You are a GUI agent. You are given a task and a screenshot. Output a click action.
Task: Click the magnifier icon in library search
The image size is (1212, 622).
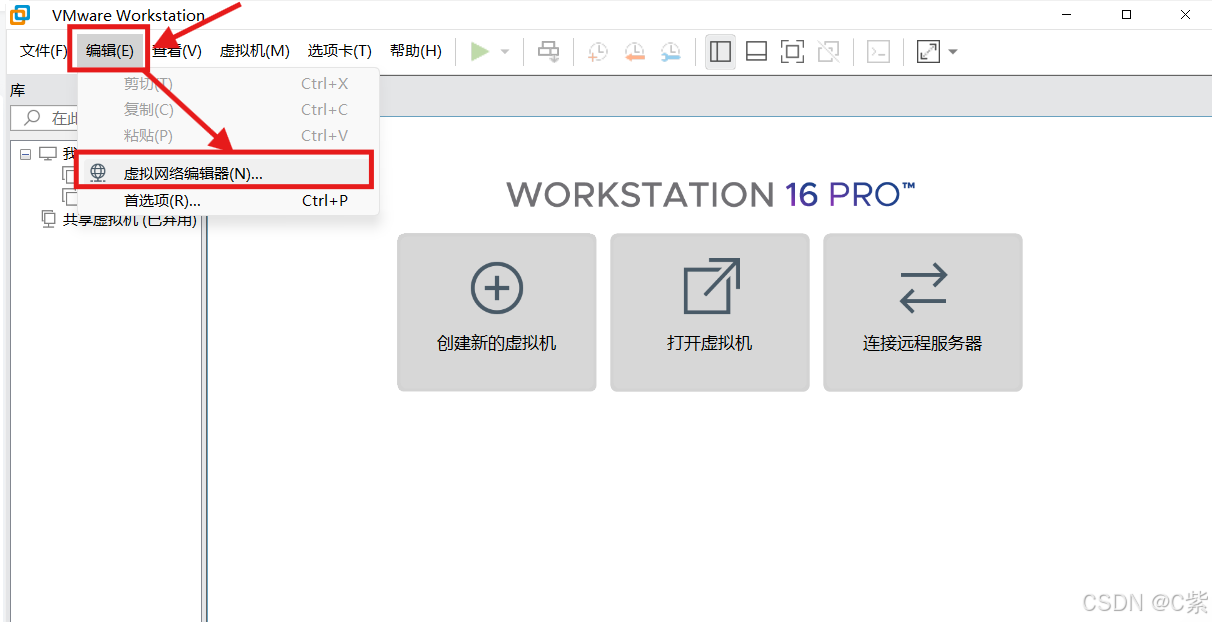pos(33,118)
